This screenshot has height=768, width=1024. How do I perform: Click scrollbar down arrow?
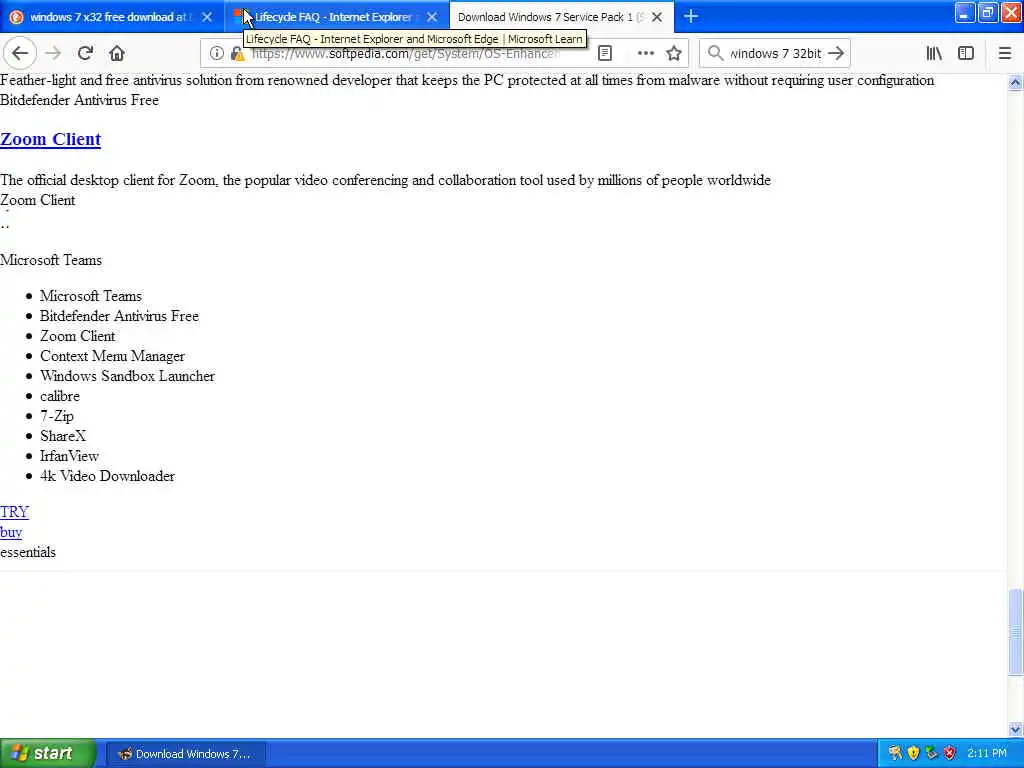pos(1015,729)
